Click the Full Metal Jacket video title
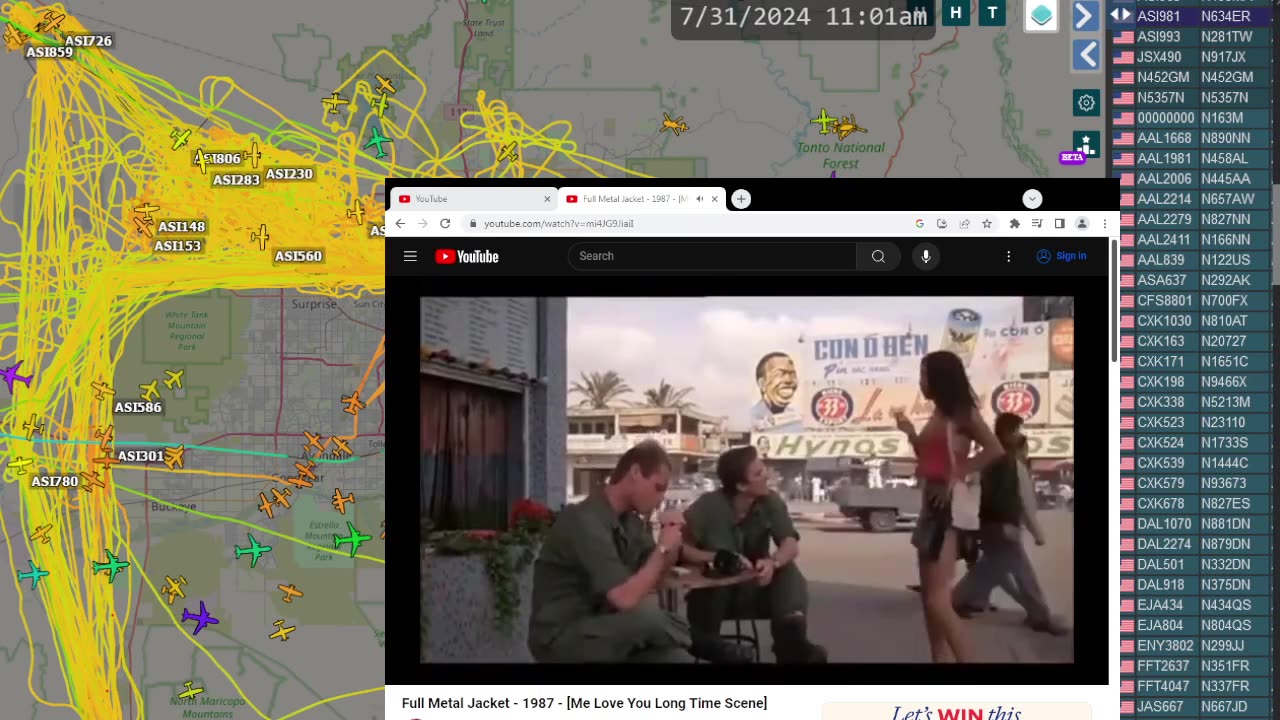The width and height of the screenshot is (1280, 720). click(x=584, y=704)
